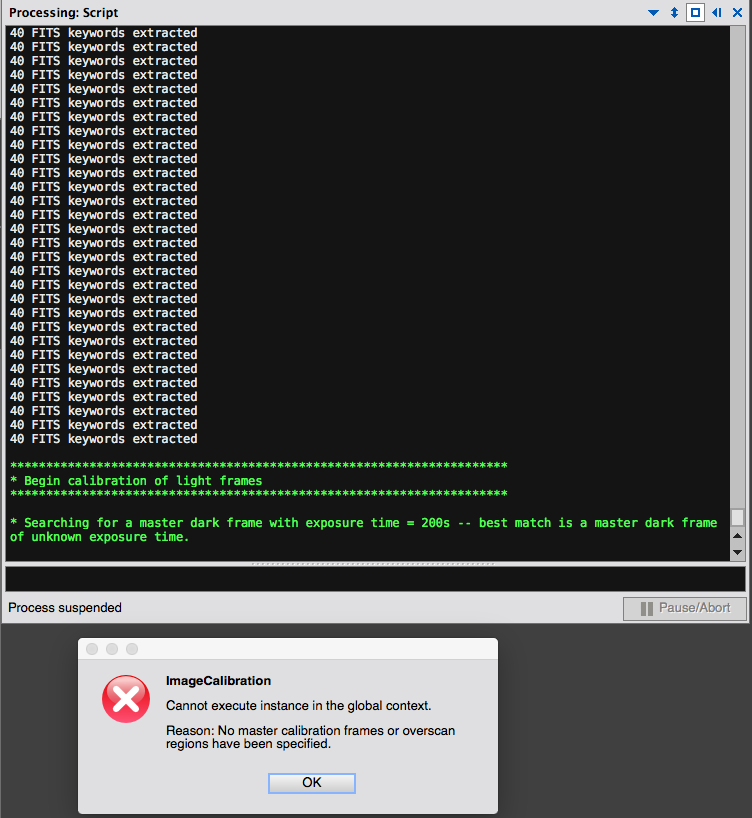Click the scrollbar up arrow

[737, 536]
